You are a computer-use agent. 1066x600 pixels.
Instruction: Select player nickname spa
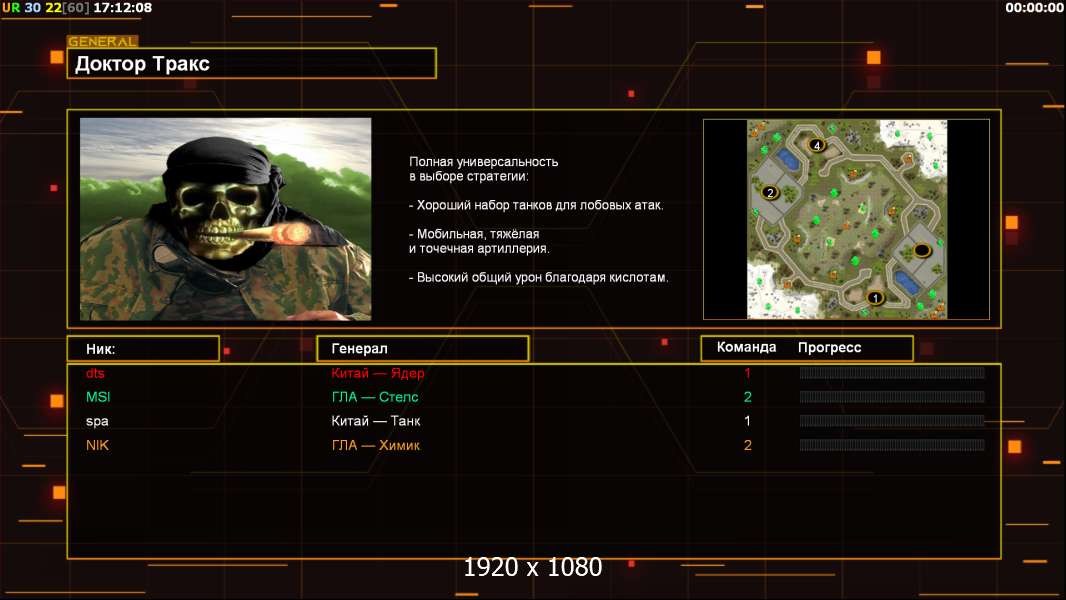pos(97,421)
